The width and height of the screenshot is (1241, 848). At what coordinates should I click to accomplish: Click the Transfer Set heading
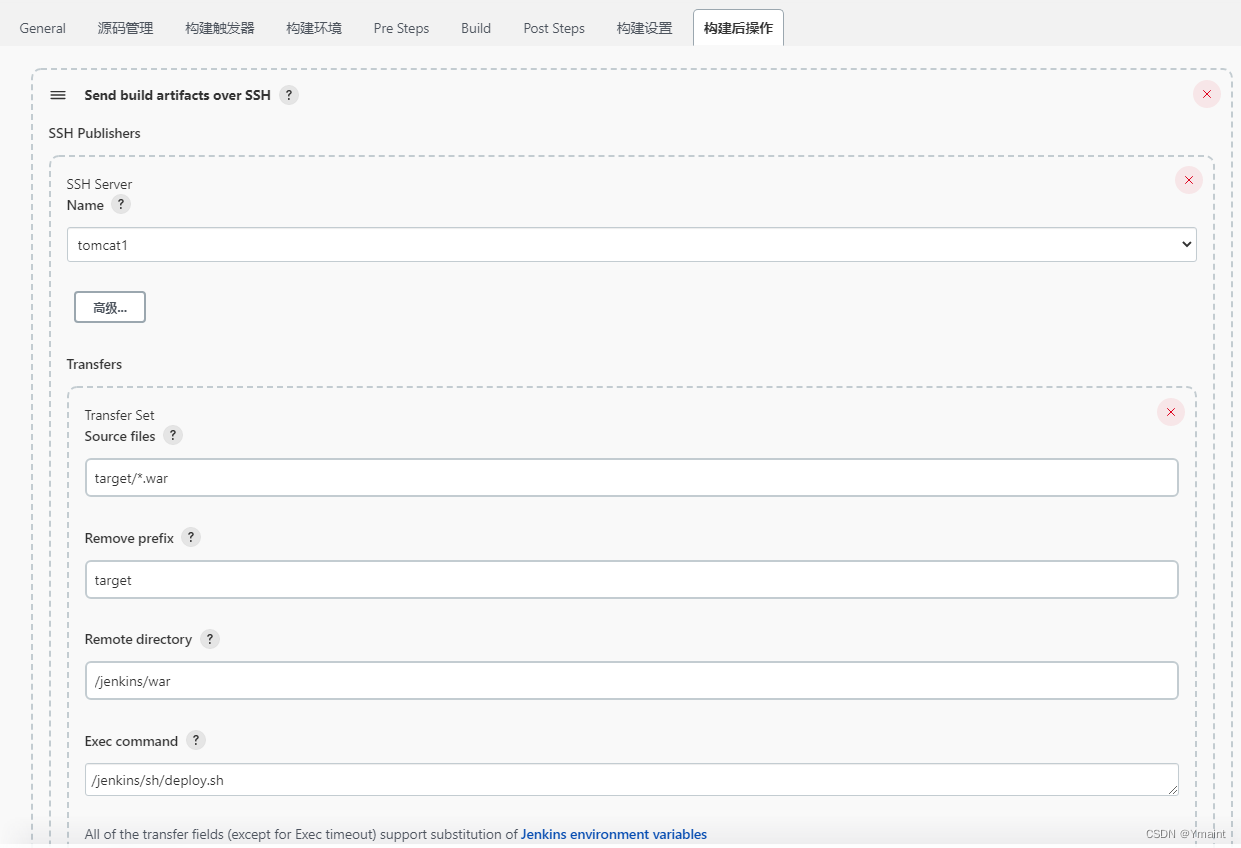tap(120, 415)
